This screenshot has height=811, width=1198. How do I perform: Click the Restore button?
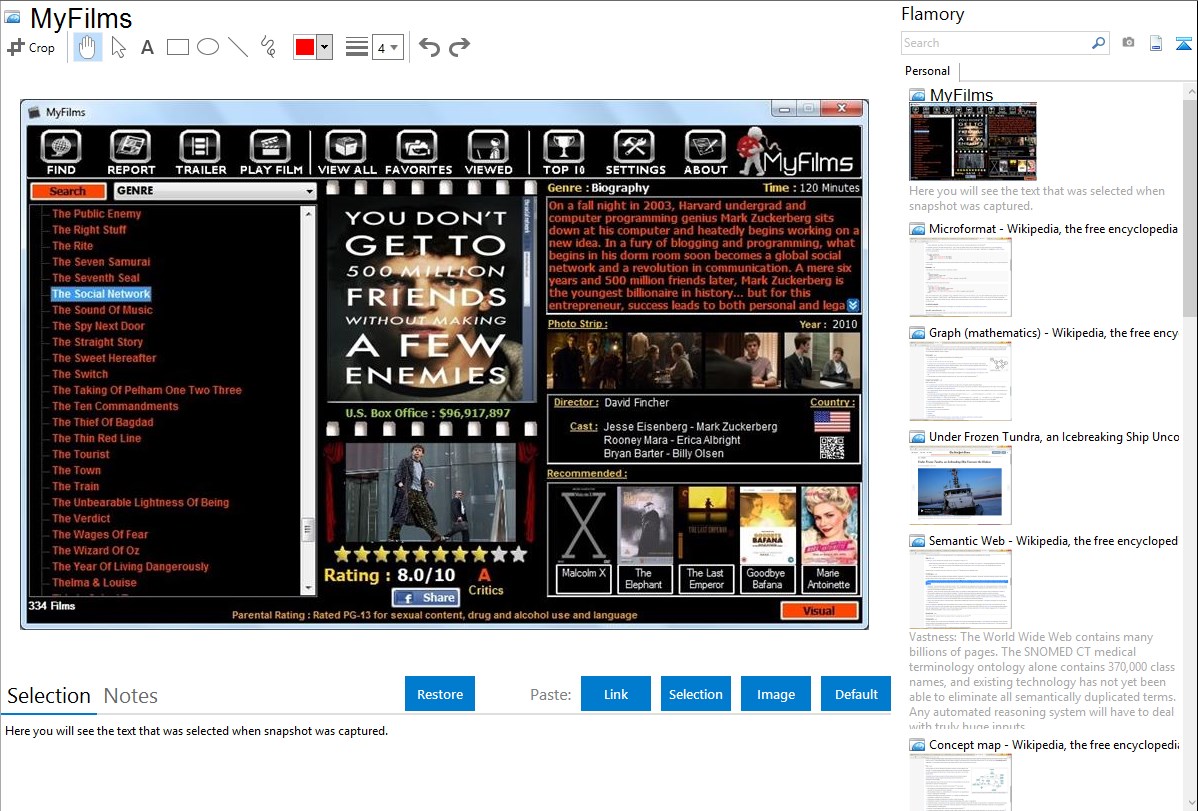(x=440, y=694)
